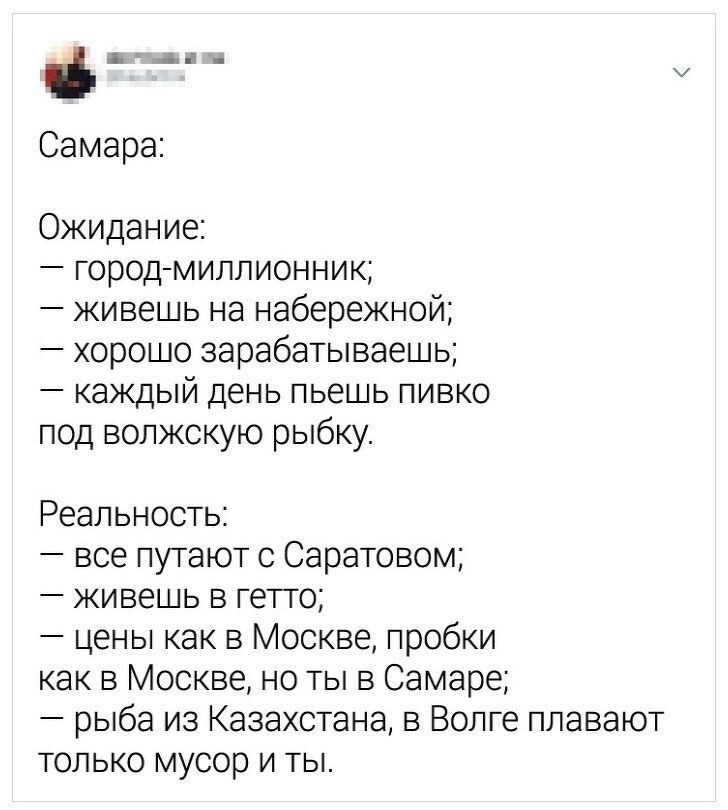Click the blurred author display name

(163, 58)
